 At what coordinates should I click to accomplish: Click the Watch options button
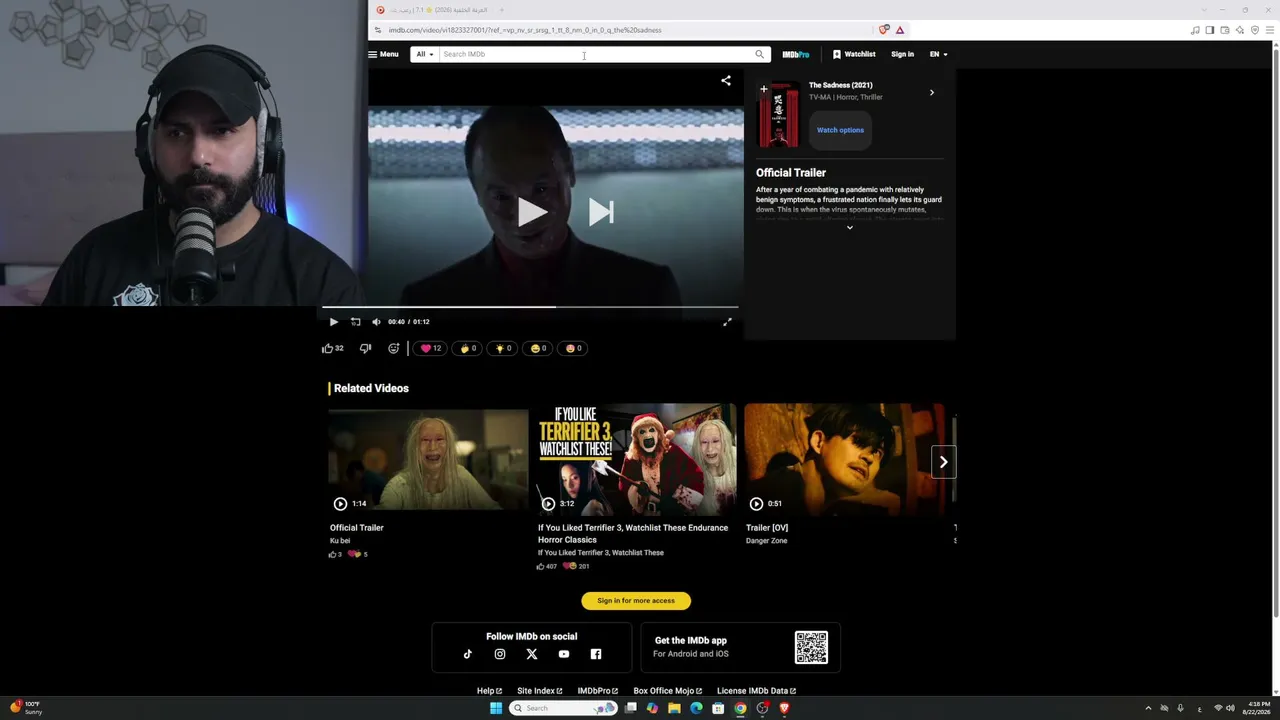click(840, 130)
